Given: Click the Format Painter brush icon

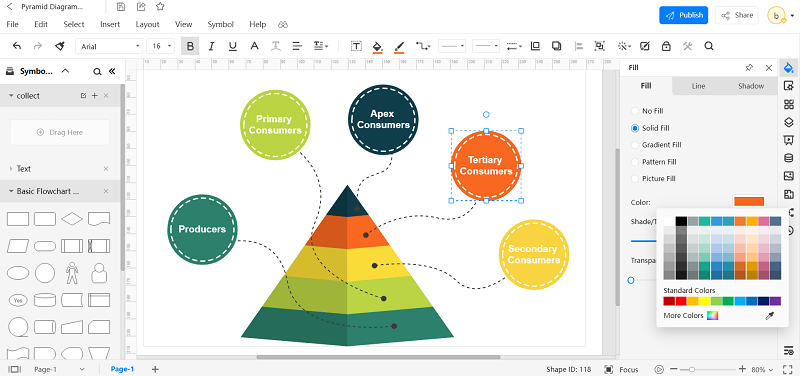Looking at the screenshot, I should pyautogui.click(x=60, y=46).
